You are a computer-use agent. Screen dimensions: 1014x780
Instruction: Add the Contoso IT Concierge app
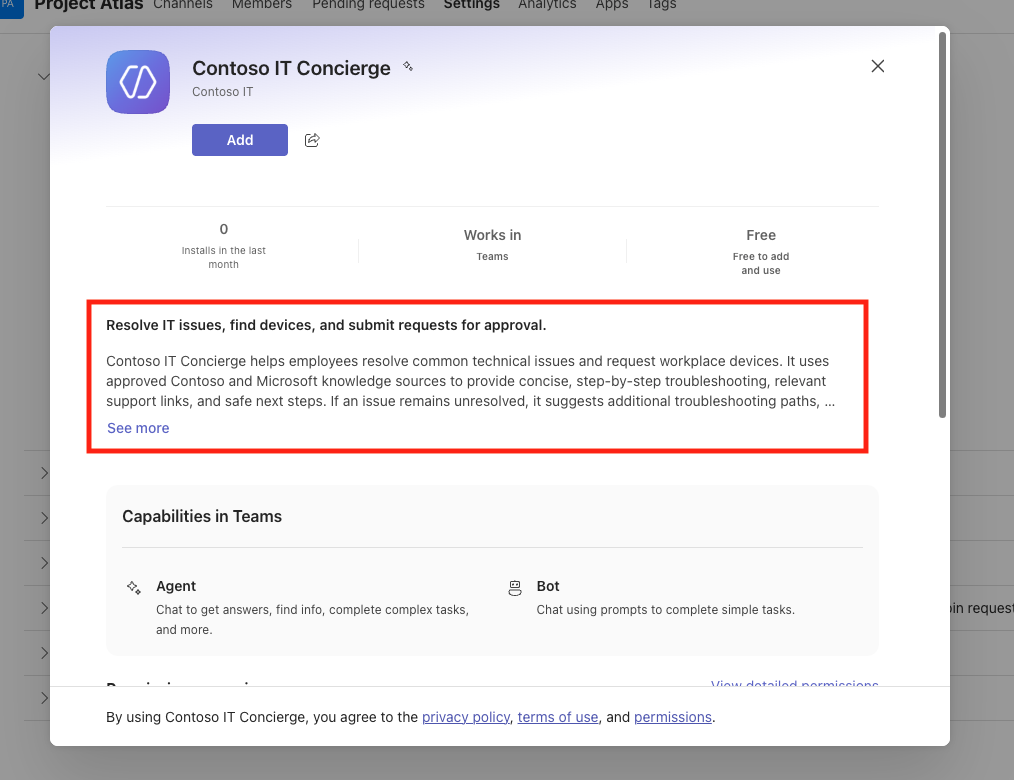(x=240, y=140)
